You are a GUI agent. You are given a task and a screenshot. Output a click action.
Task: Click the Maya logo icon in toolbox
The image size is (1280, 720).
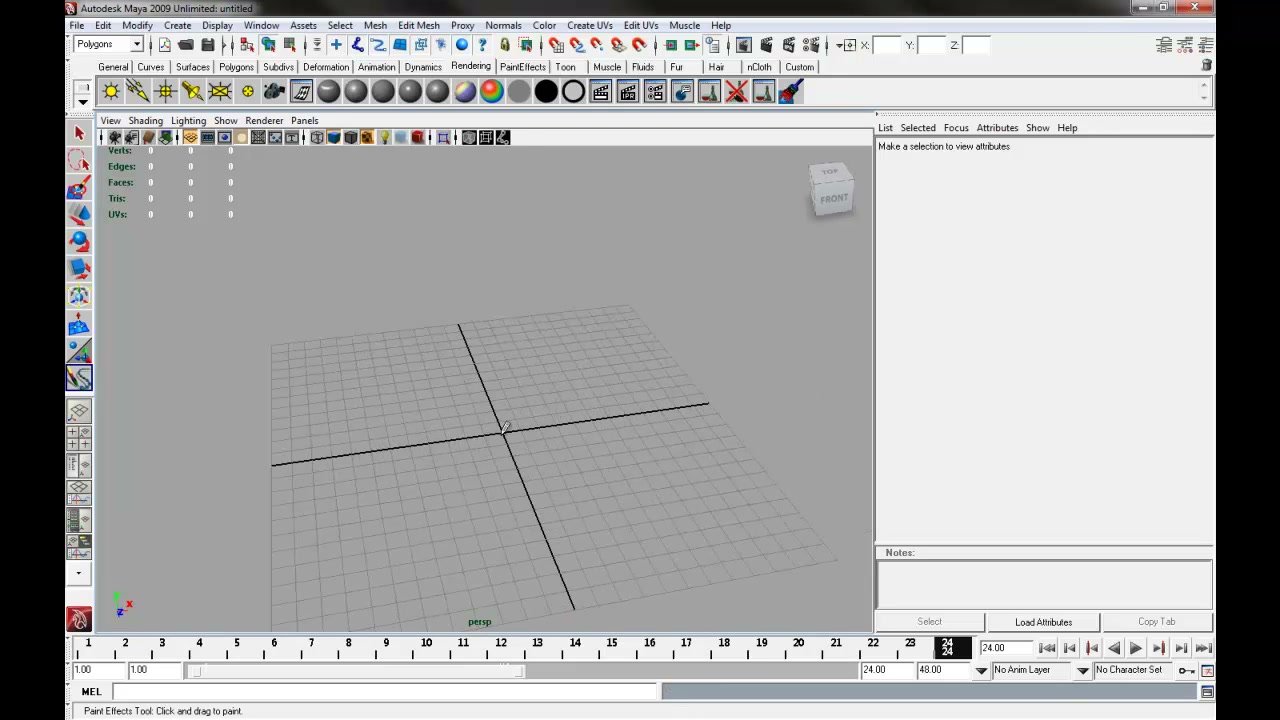79,619
